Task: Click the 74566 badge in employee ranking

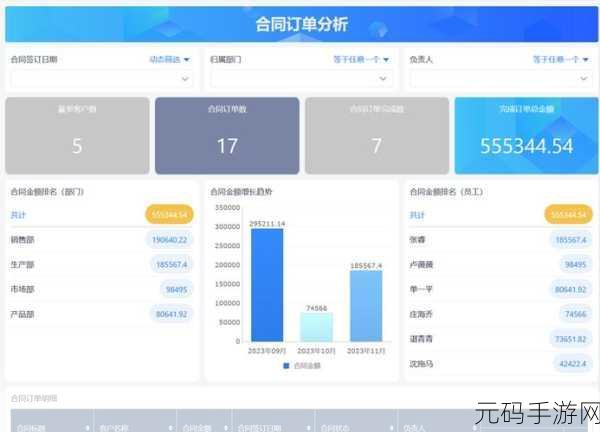Action: click(x=576, y=314)
